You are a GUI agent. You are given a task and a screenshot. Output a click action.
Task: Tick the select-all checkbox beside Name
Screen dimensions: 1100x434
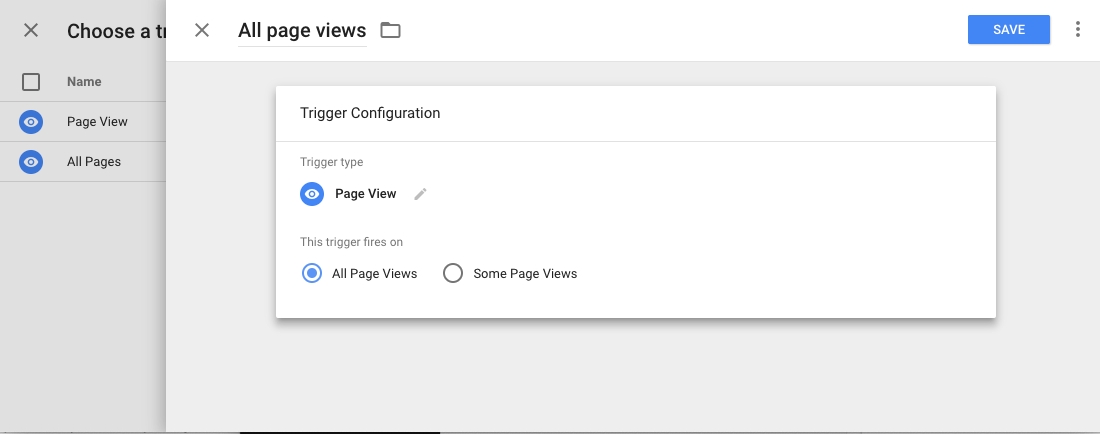pos(31,82)
